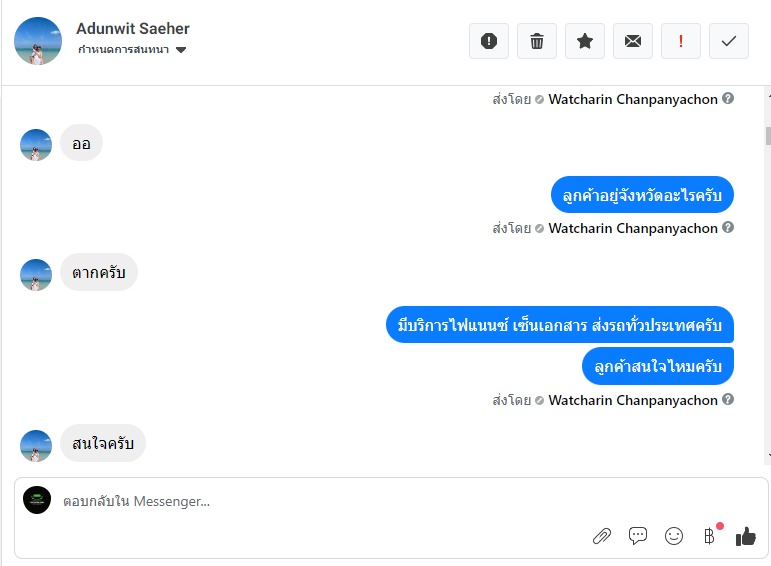Click Adunwit Saeher header profile picture

(38, 41)
